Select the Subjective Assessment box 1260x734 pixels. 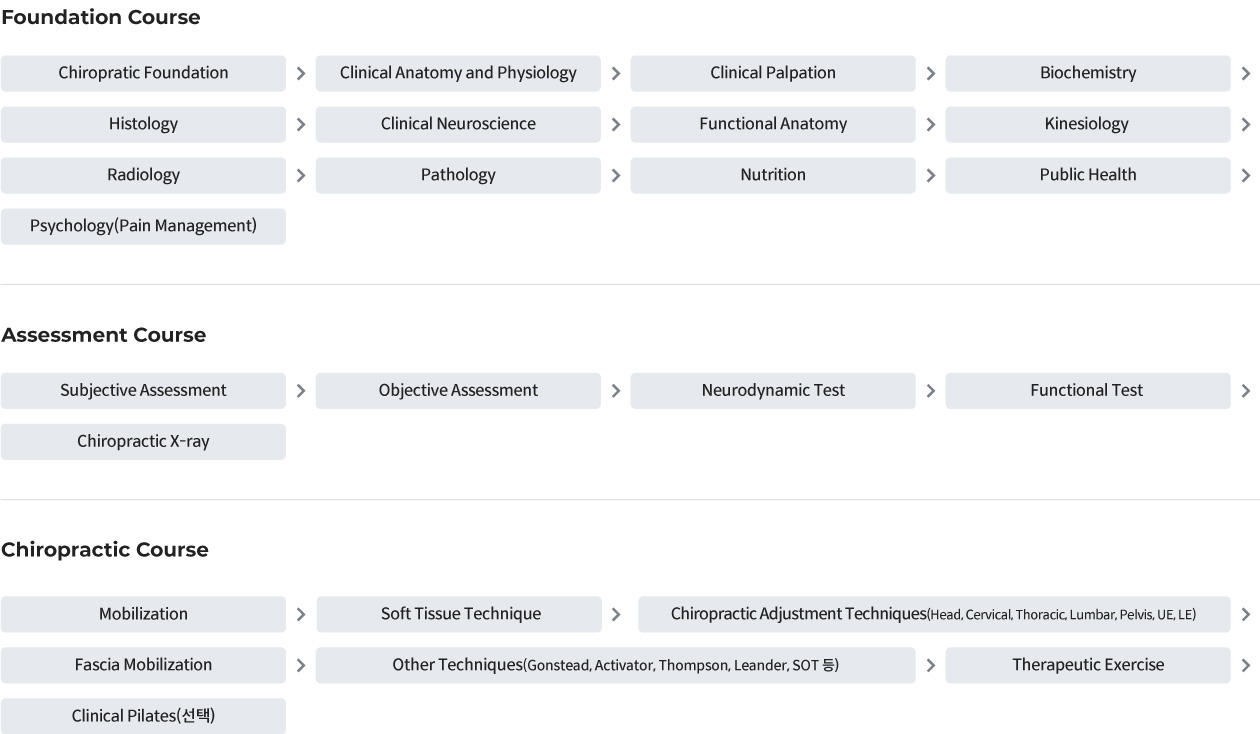[x=143, y=391]
